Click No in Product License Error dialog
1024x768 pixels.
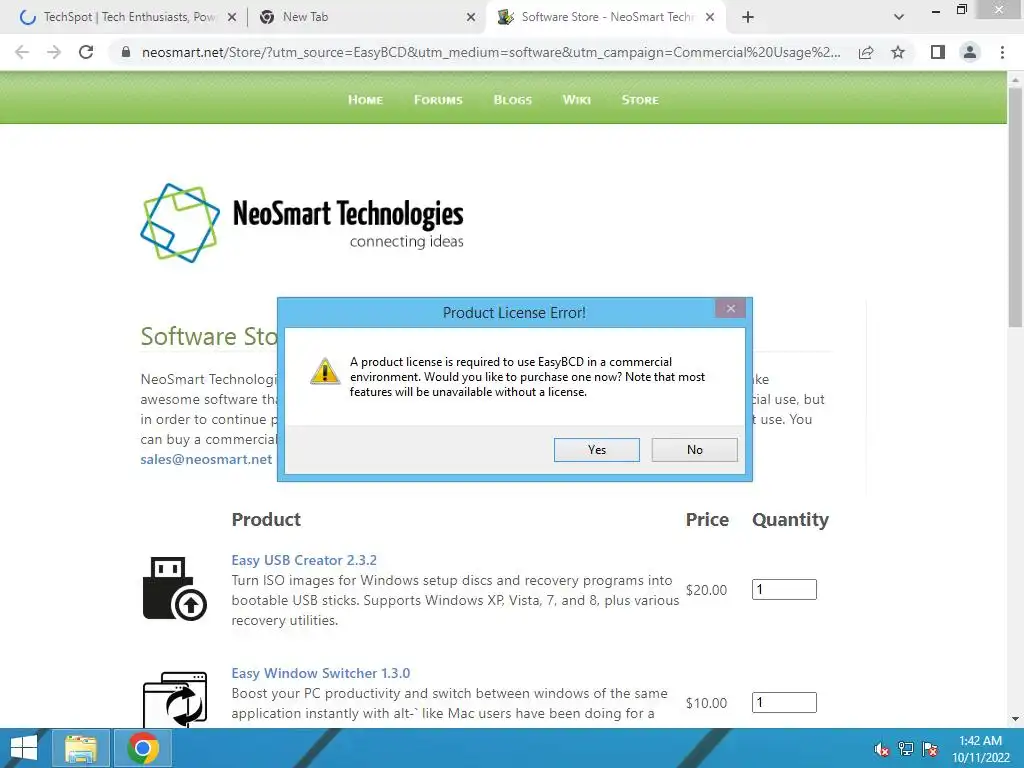tap(694, 450)
